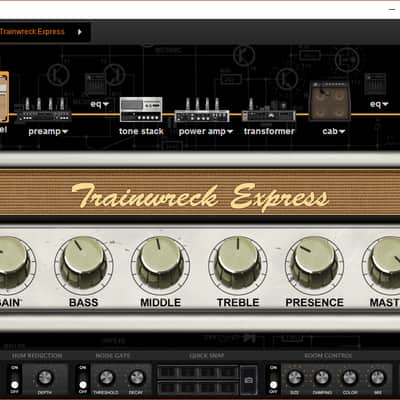This screenshot has width=400, height=400.
Task: Click the Noise Gate DECAY knob
Action: tap(136, 377)
